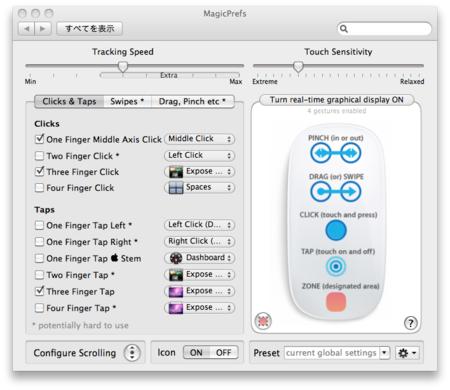Click the Preset current global settings field
The height and width of the screenshot is (390, 450).
pos(332,353)
